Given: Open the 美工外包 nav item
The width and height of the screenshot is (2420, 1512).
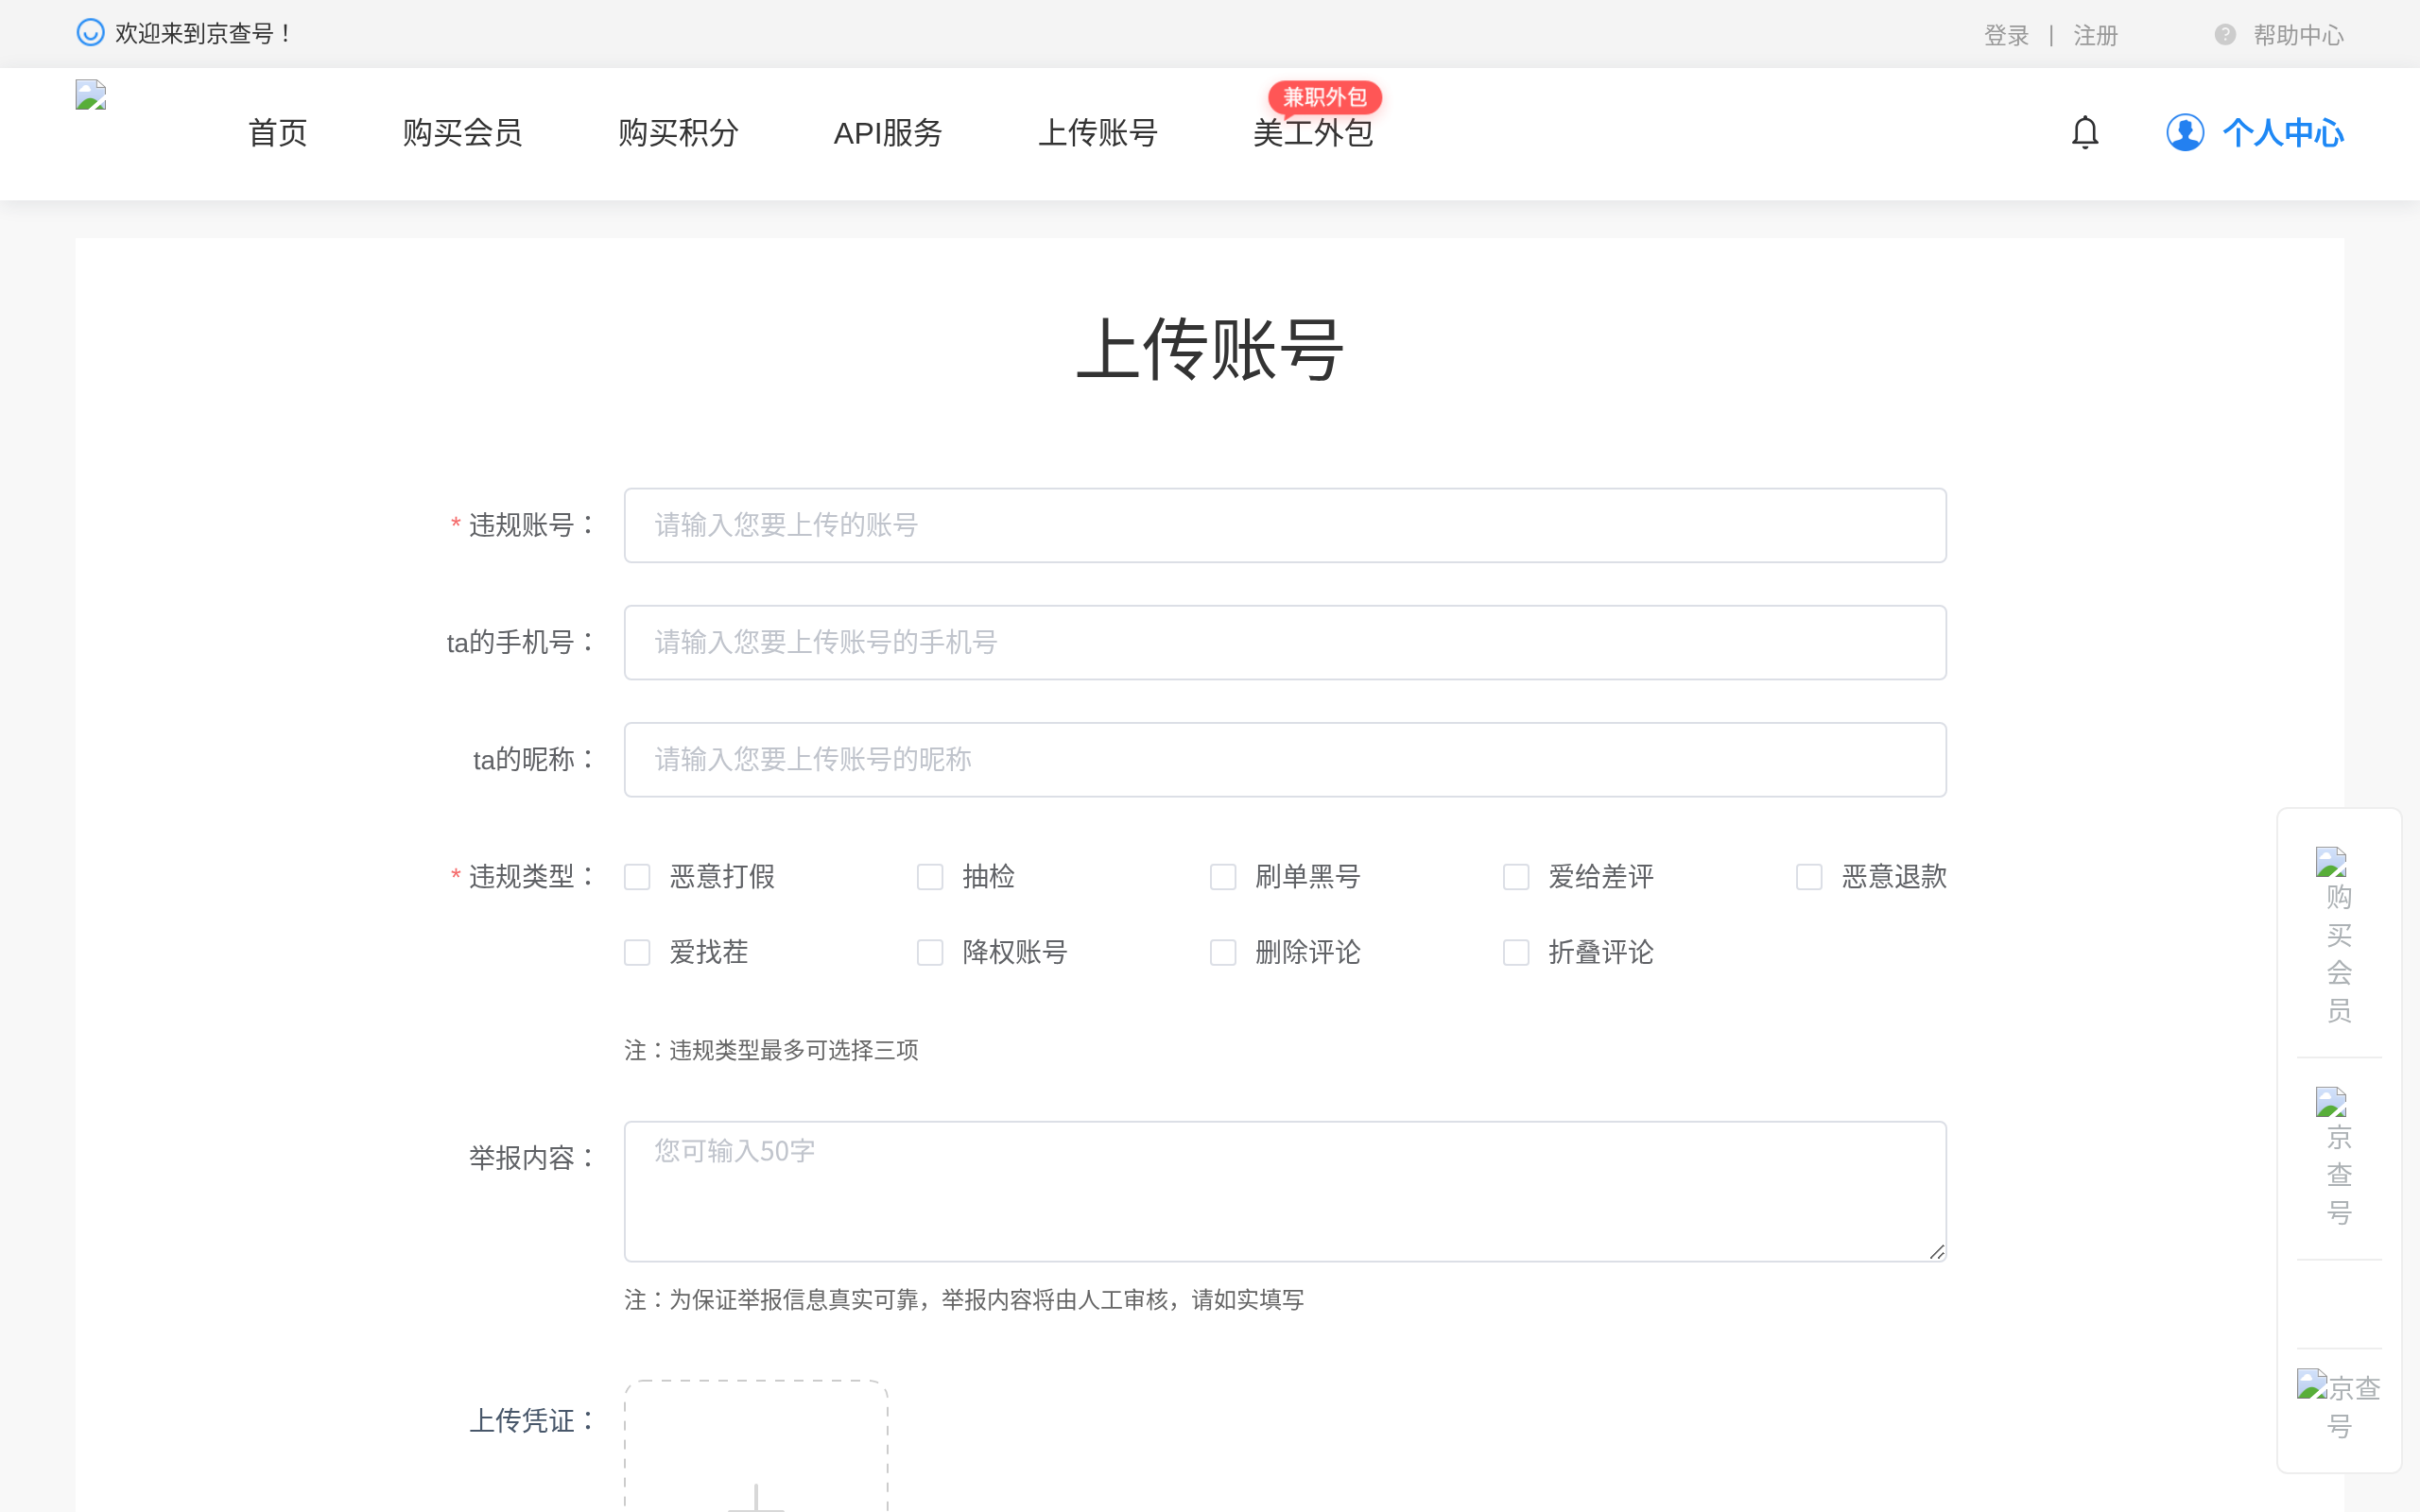Looking at the screenshot, I should click(x=1313, y=133).
